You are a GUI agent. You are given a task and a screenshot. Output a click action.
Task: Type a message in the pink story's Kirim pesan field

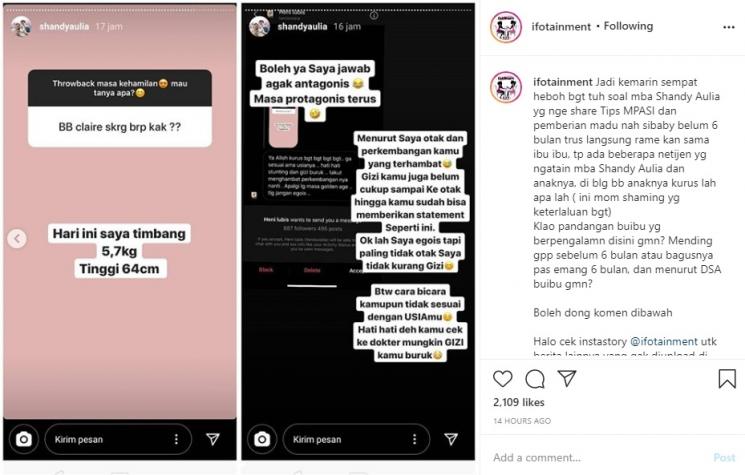pos(112,439)
